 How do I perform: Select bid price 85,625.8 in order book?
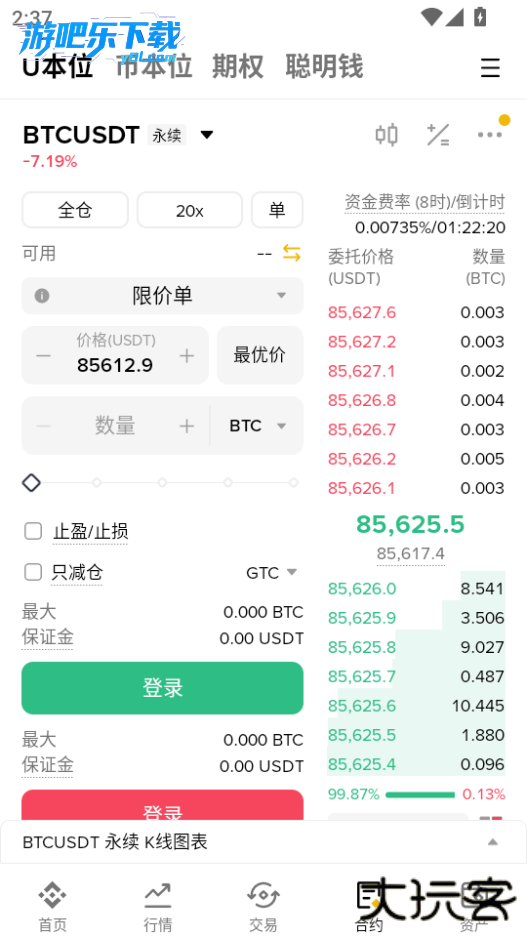[x=362, y=647]
